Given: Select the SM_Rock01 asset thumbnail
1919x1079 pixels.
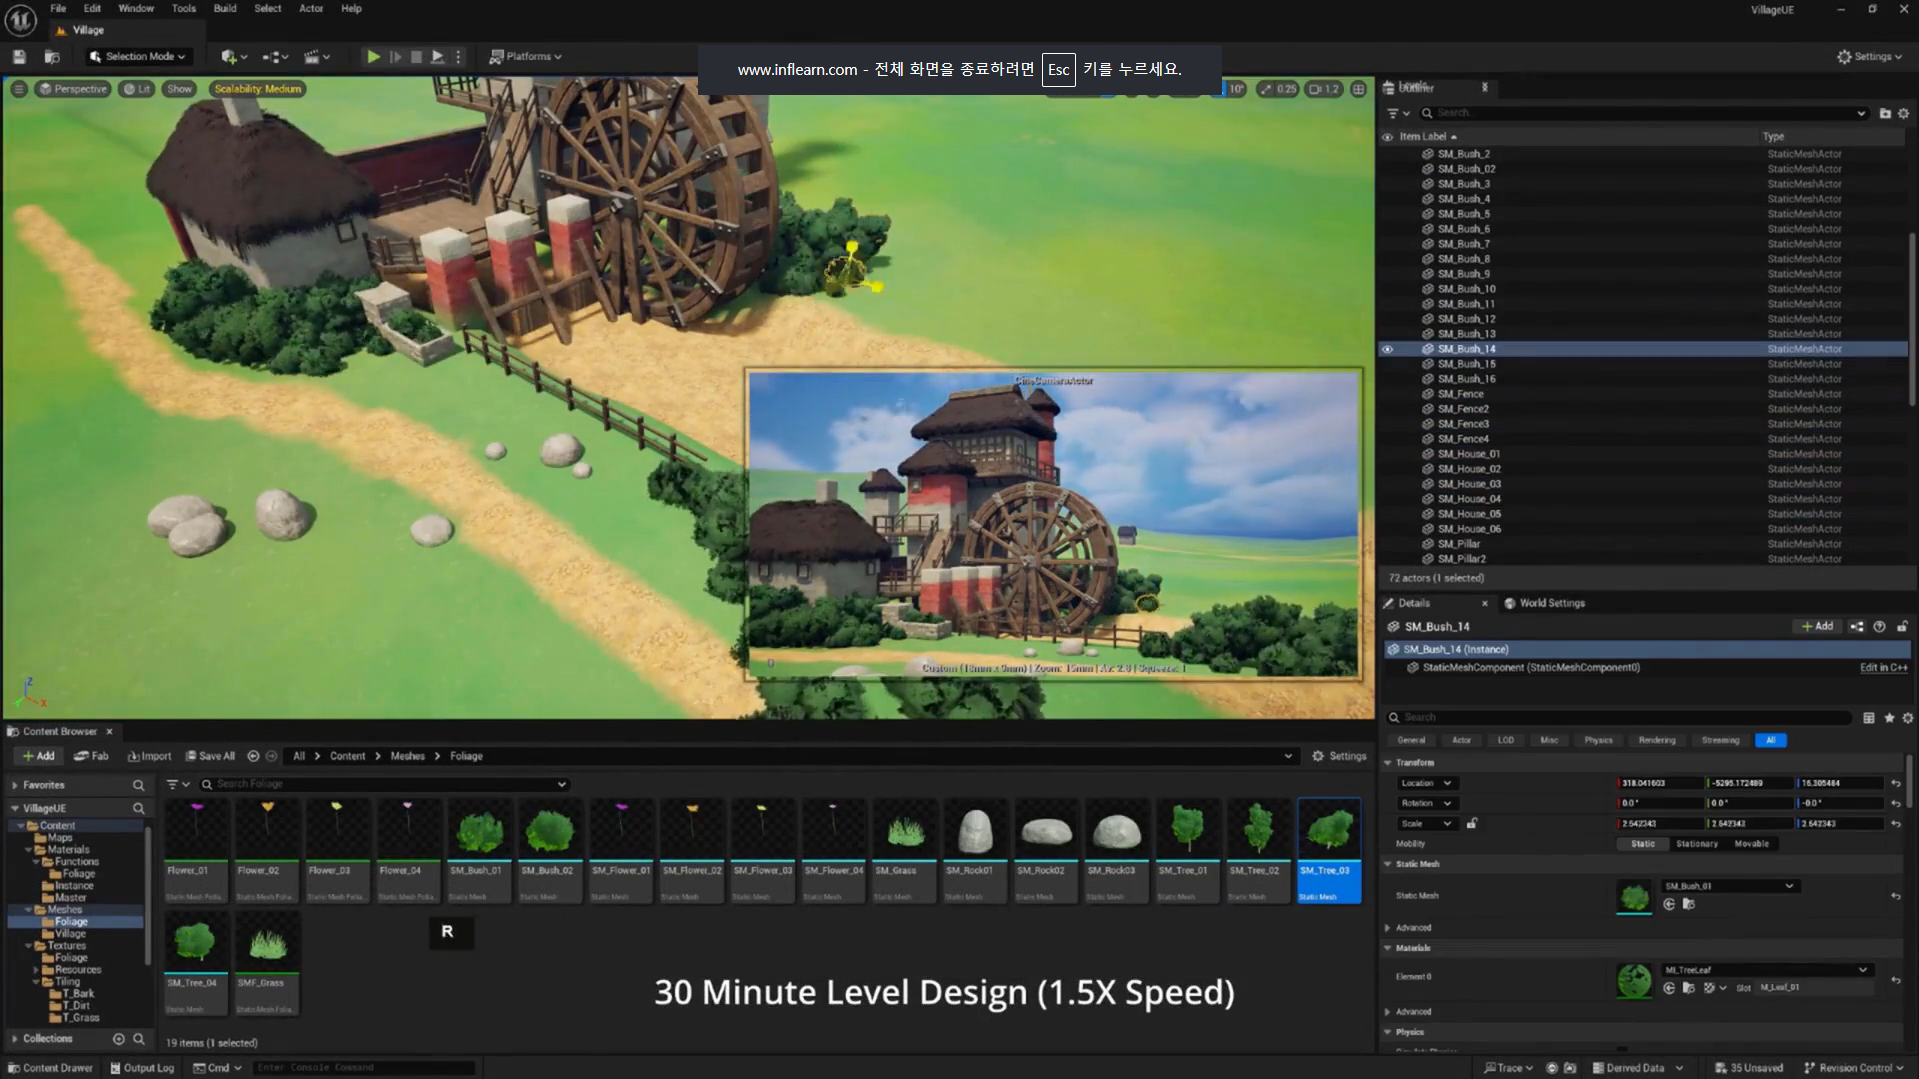Looking at the screenshot, I should (975, 832).
